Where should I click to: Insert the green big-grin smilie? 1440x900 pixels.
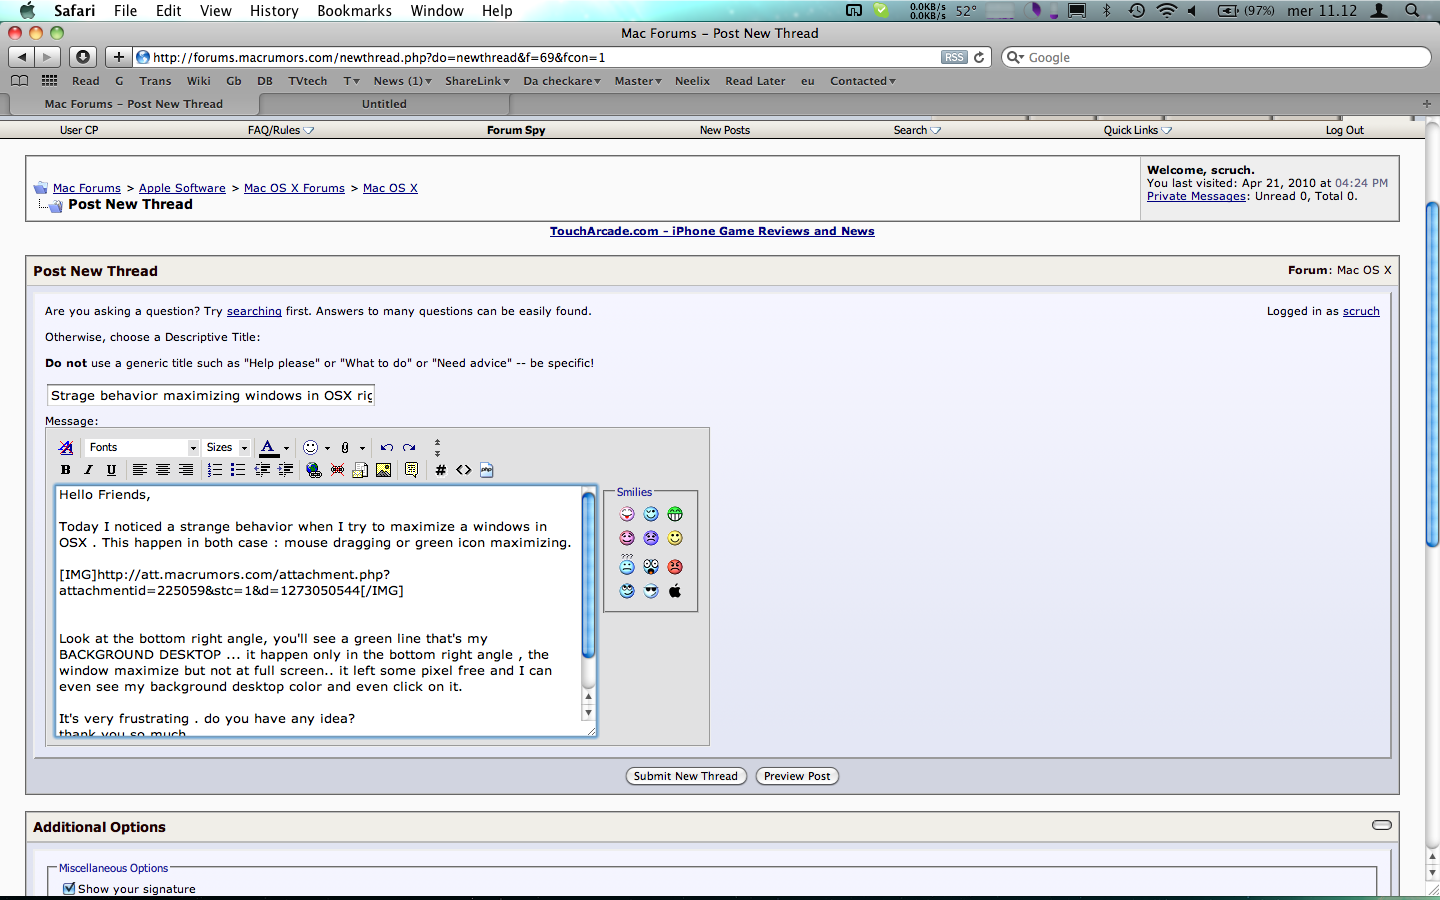pos(675,514)
